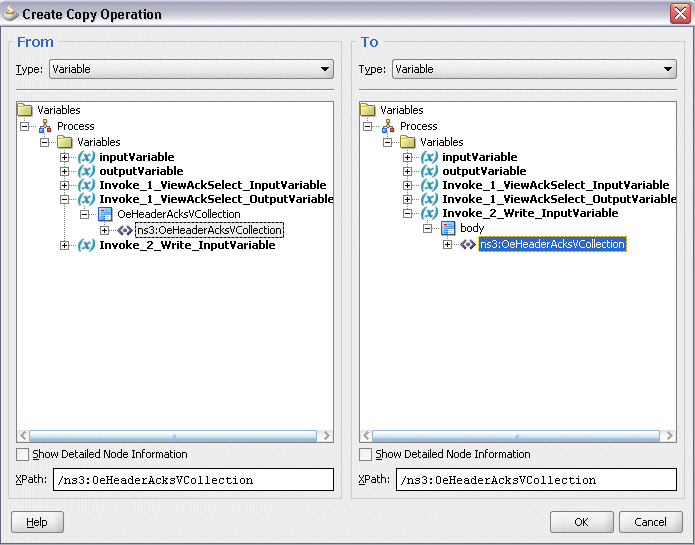Select Process label in To tree

[x=418, y=126]
